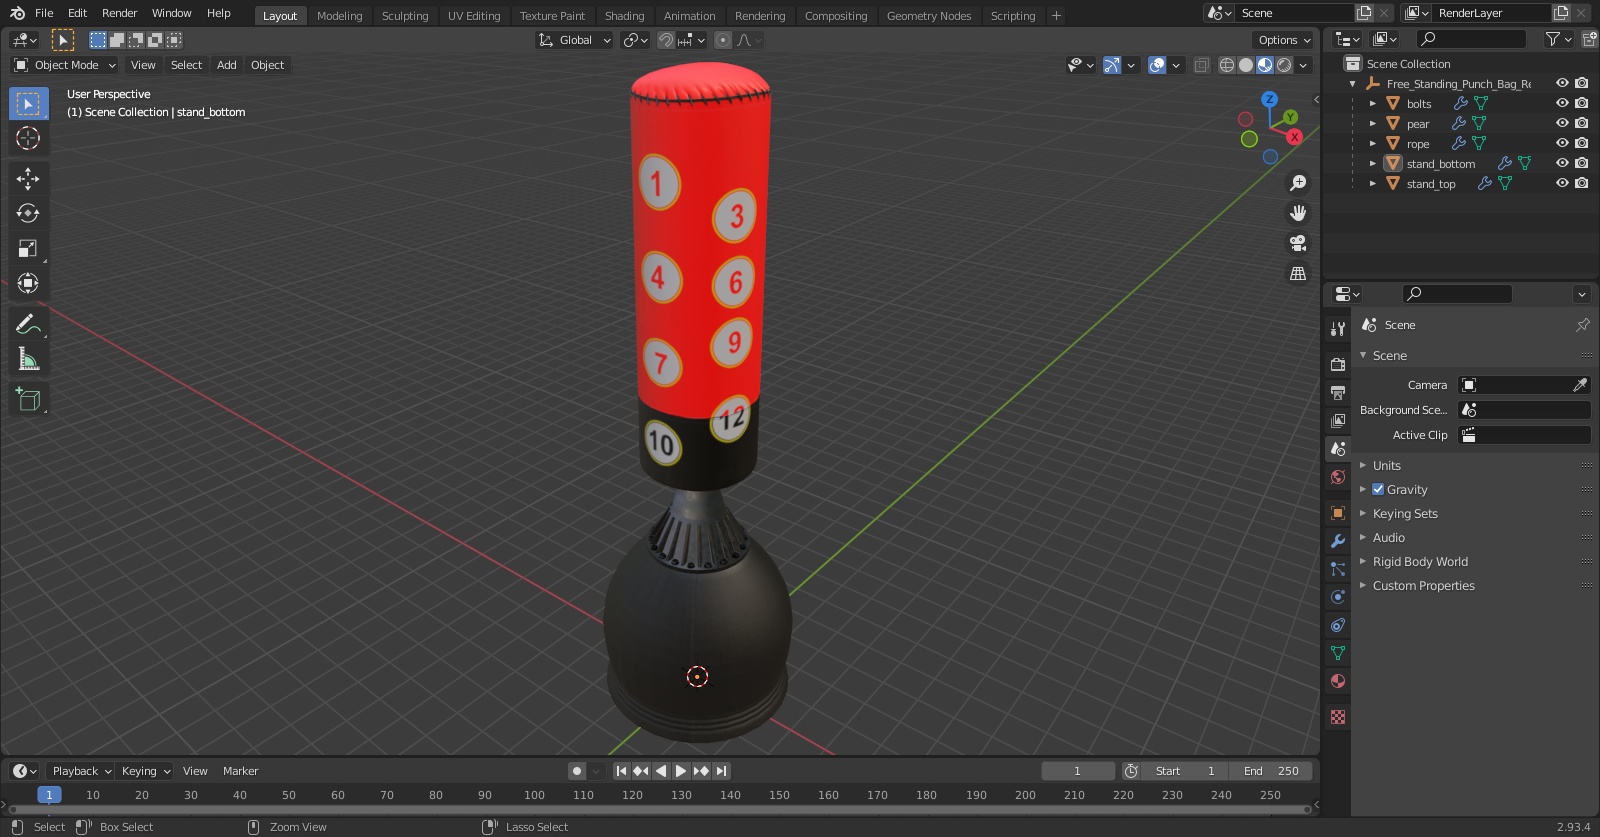Switch to the Shading workspace tab
Screen dimensions: 1600x837
pos(624,16)
